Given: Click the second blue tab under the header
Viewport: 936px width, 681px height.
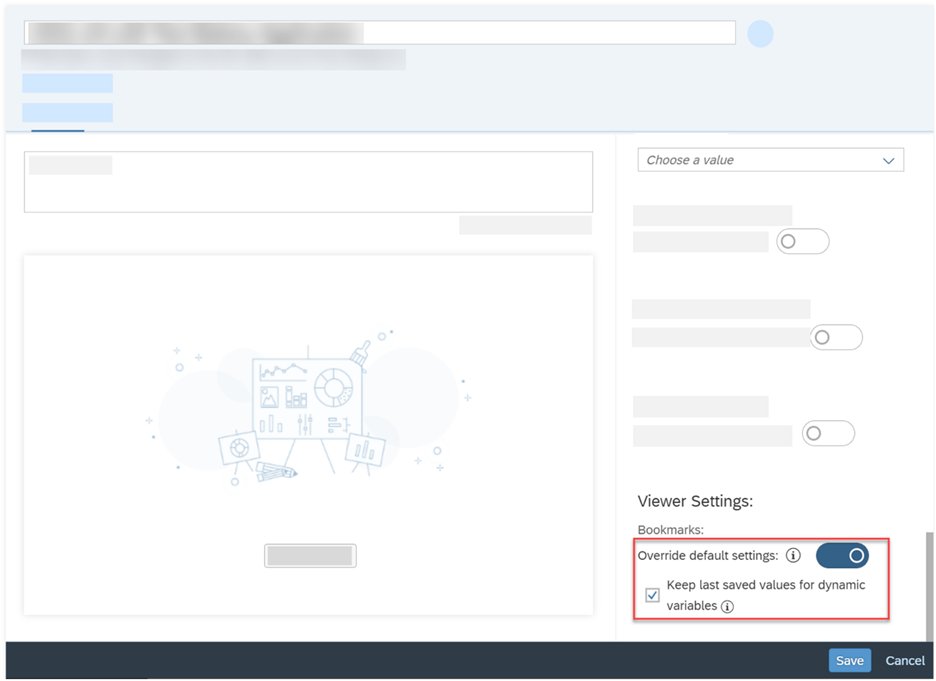Looking at the screenshot, I should point(67,112).
